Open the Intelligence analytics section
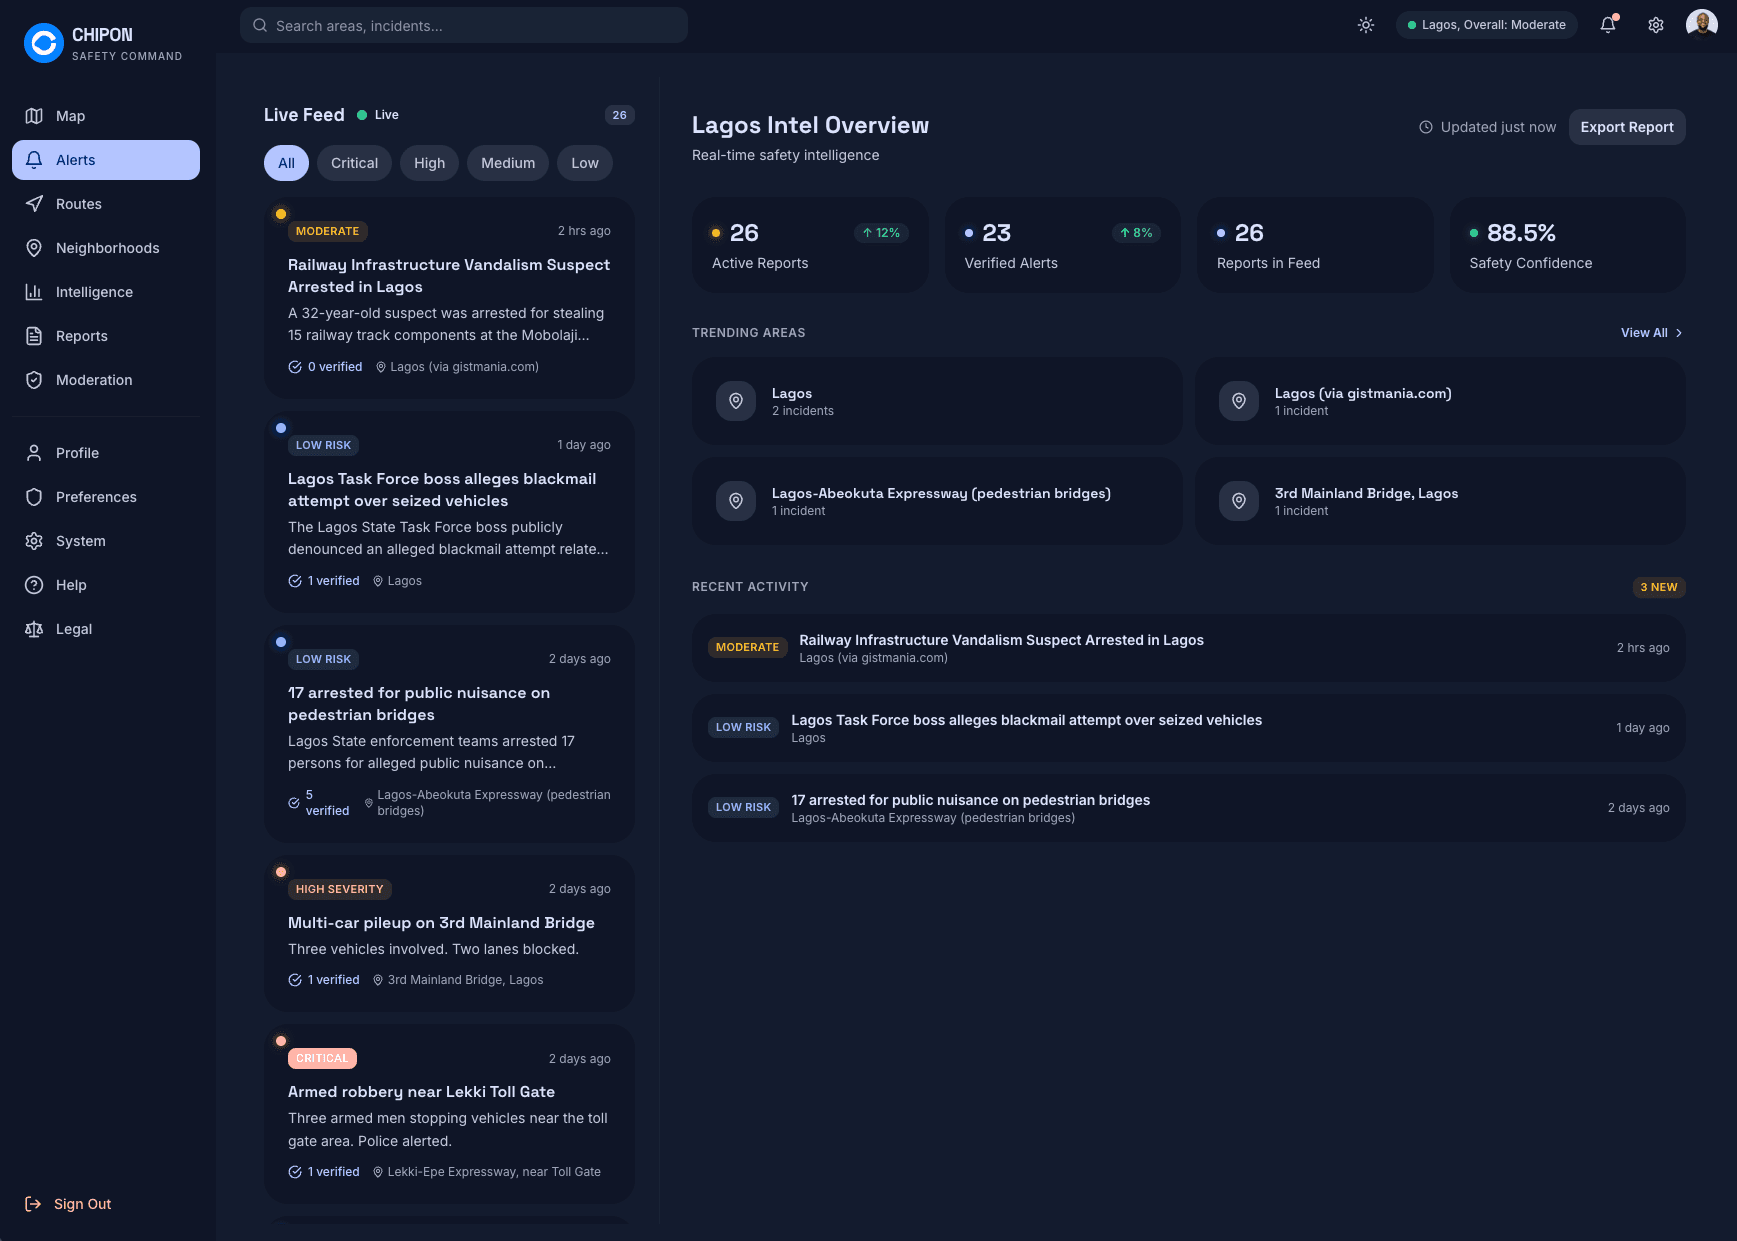1737x1241 pixels. (x=94, y=291)
